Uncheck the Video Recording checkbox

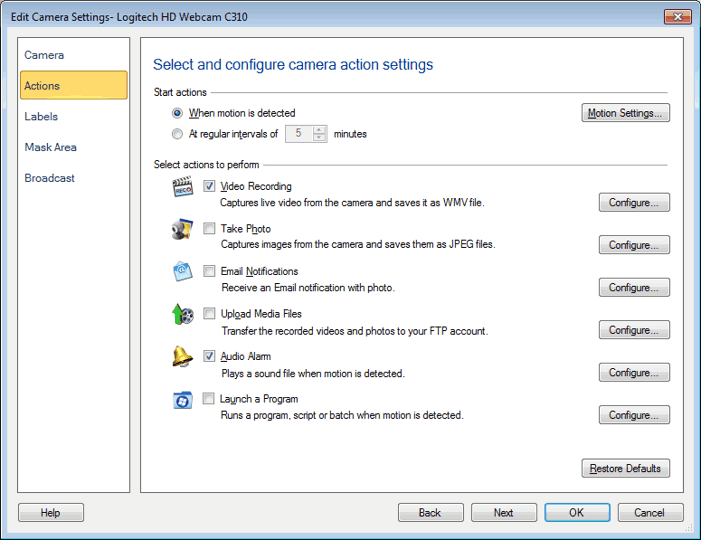click(x=209, y=186)
